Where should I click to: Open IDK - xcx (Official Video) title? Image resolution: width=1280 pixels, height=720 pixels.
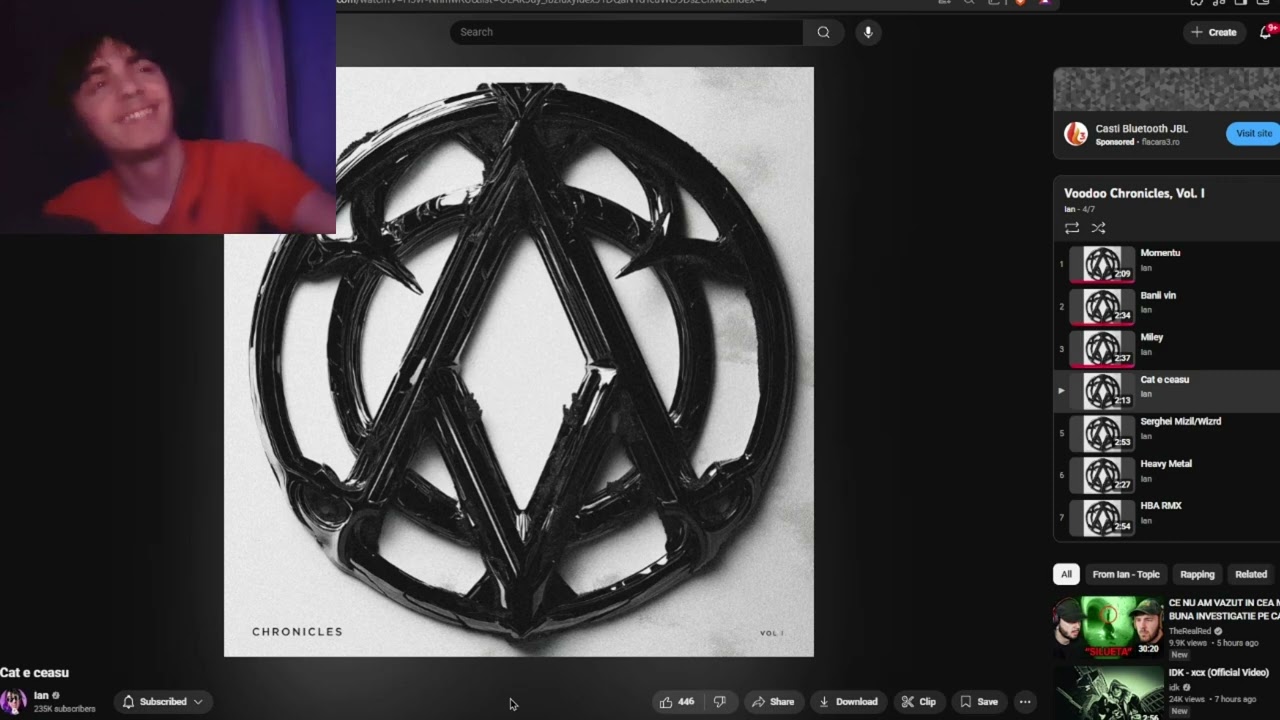(1218, 673)
